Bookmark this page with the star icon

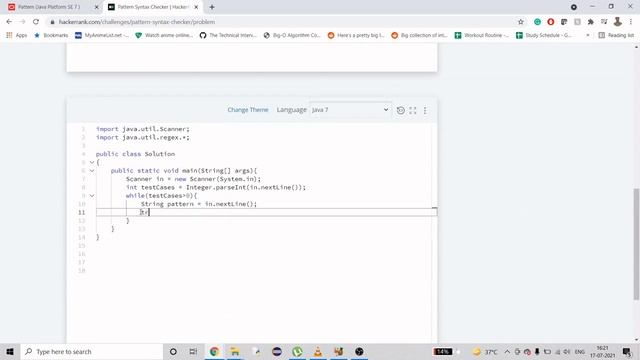coord(520,22)
